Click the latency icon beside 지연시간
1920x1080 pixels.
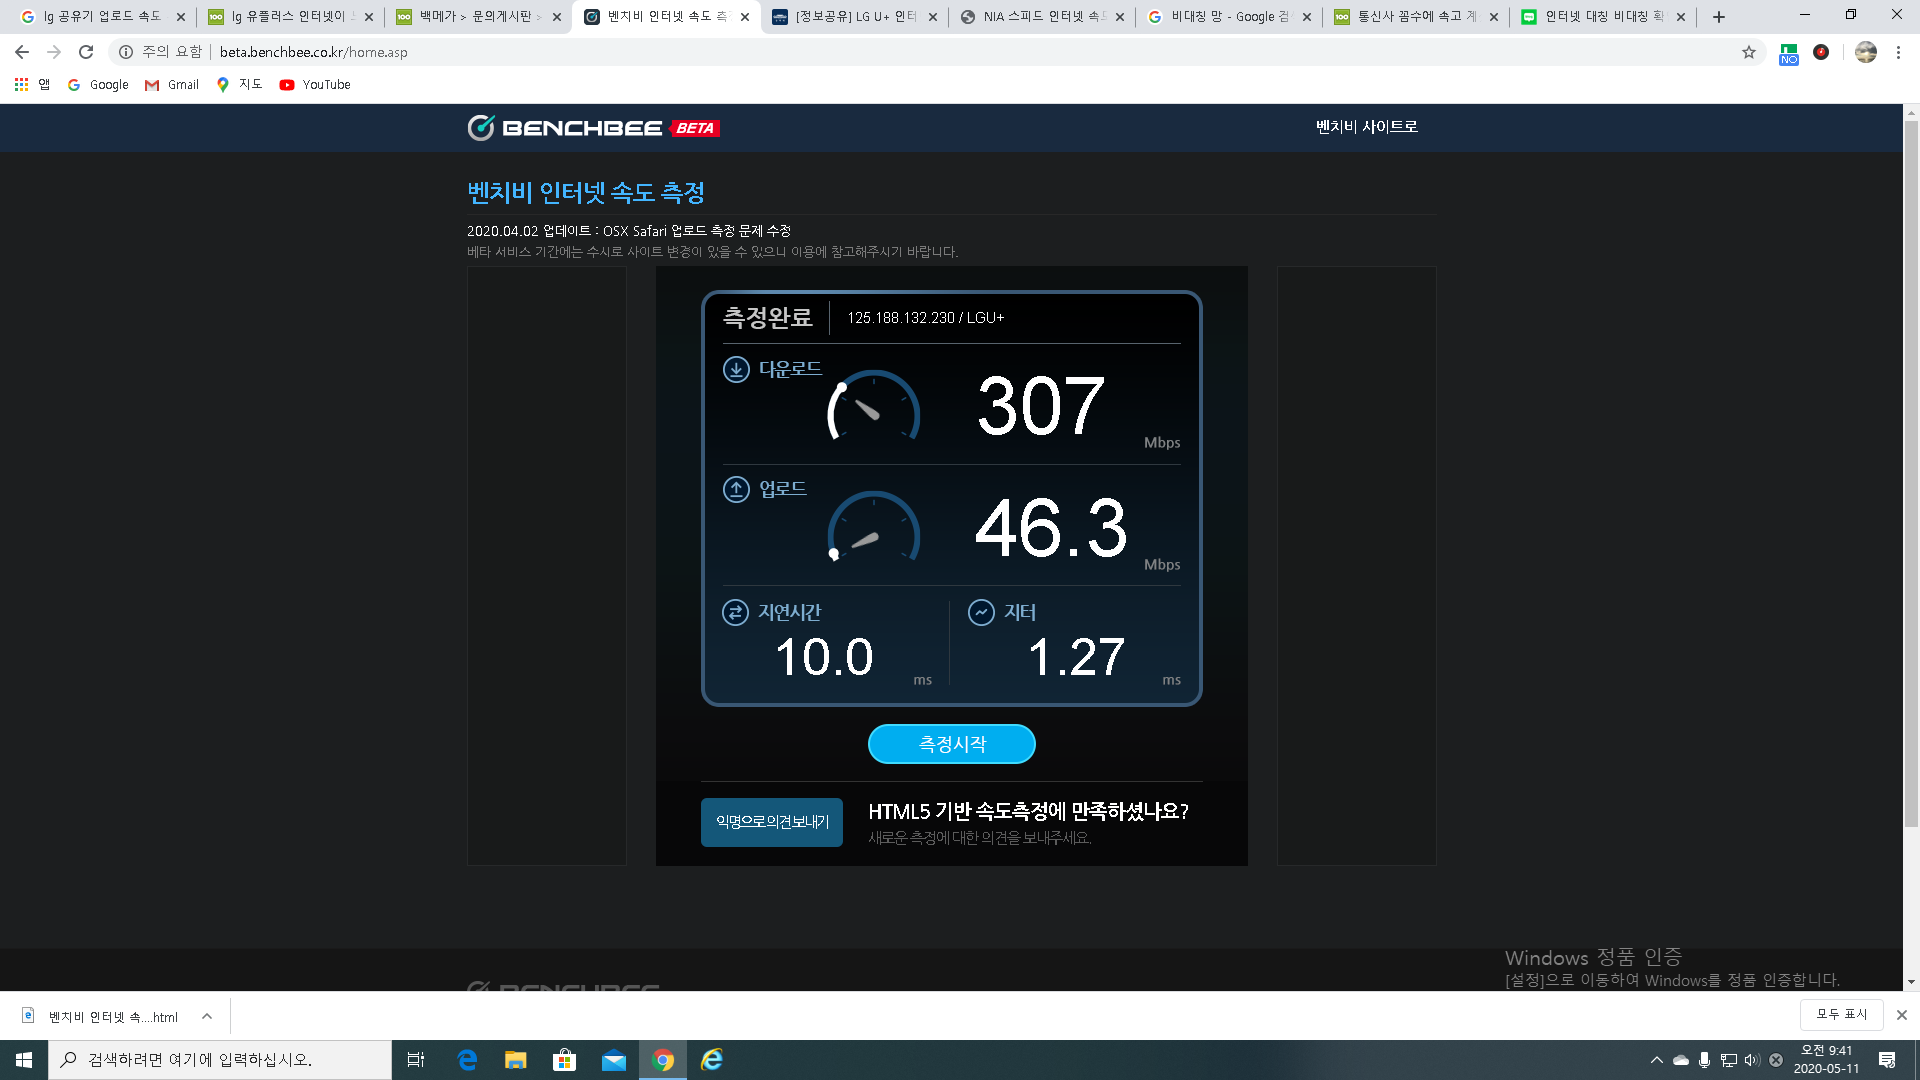pyautogui.click(x=735, y=612)
